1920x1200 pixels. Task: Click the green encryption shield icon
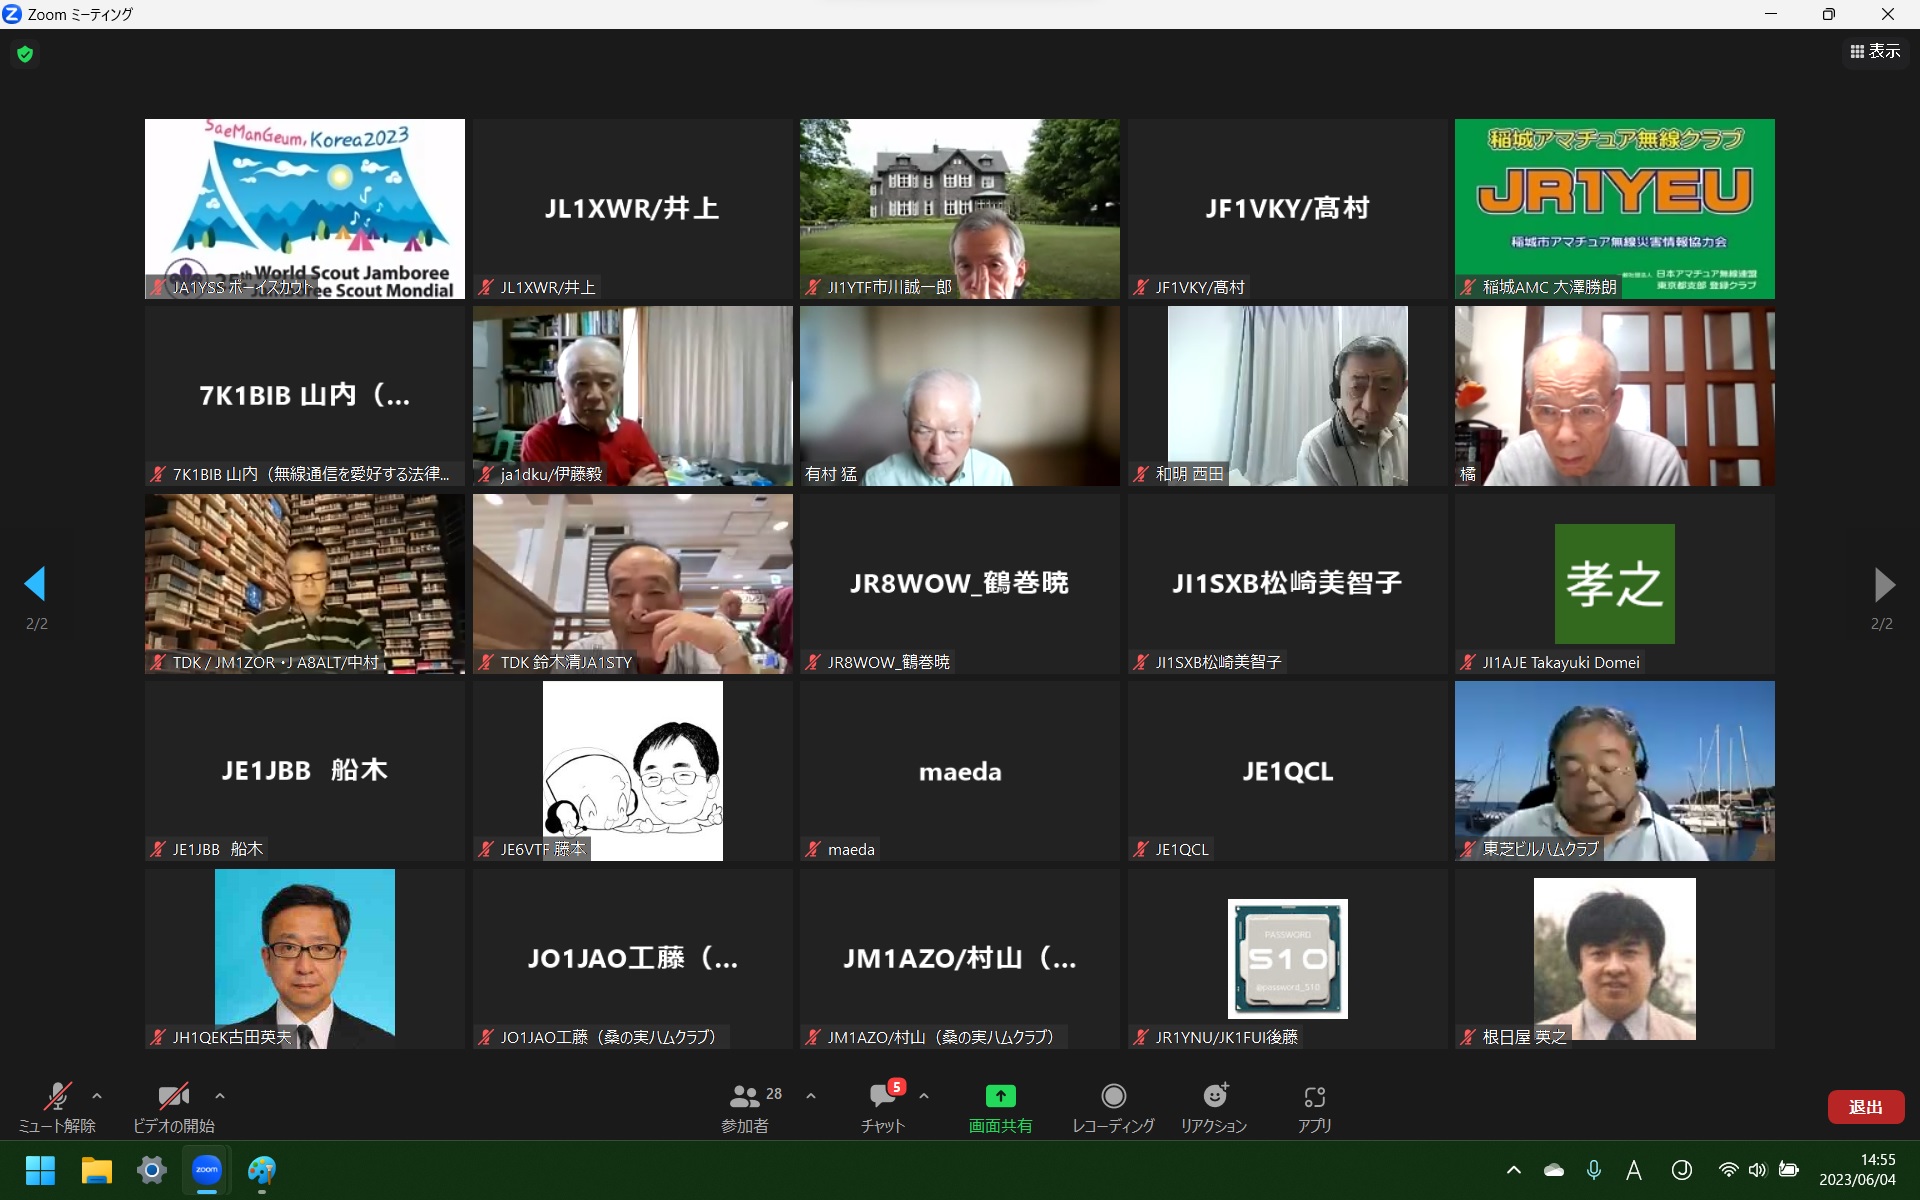click(25, 54)
